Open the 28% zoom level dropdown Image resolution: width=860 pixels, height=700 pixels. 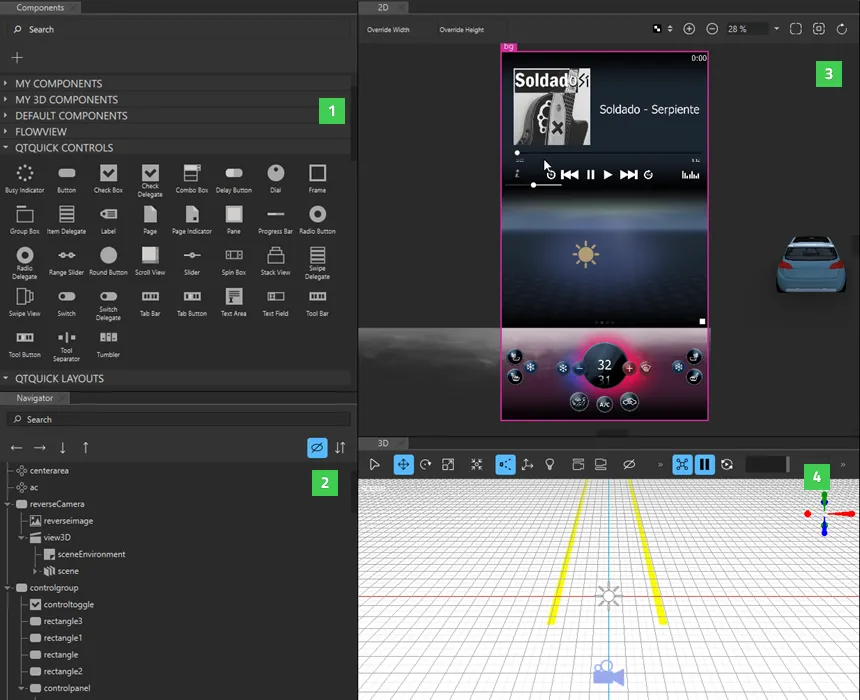[778, 28]
